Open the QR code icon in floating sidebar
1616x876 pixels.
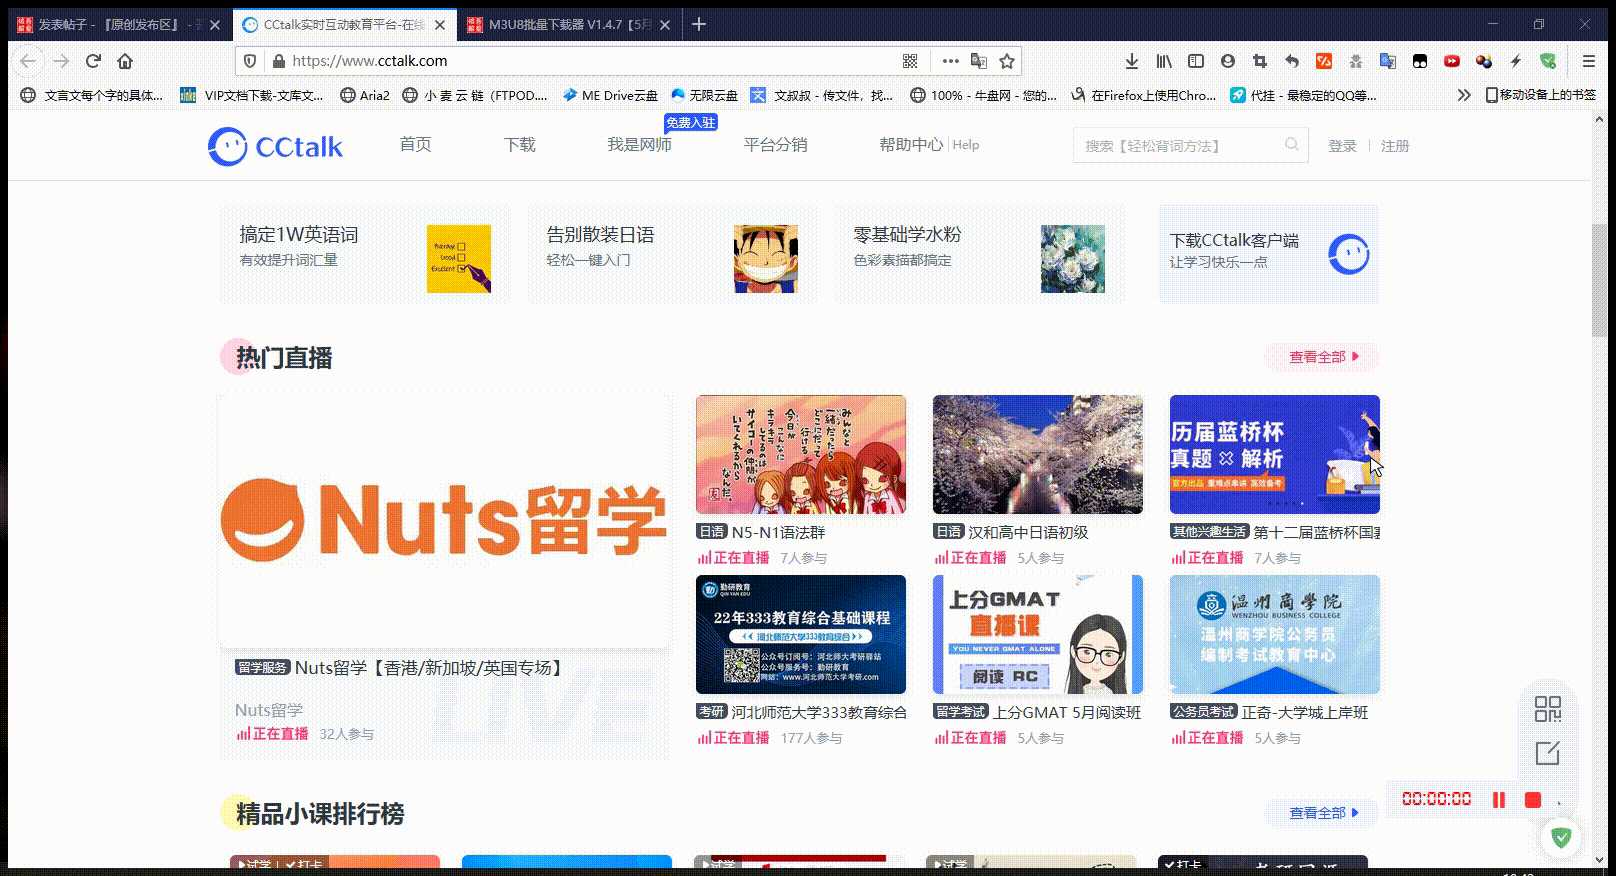[x=1547, y=709]
